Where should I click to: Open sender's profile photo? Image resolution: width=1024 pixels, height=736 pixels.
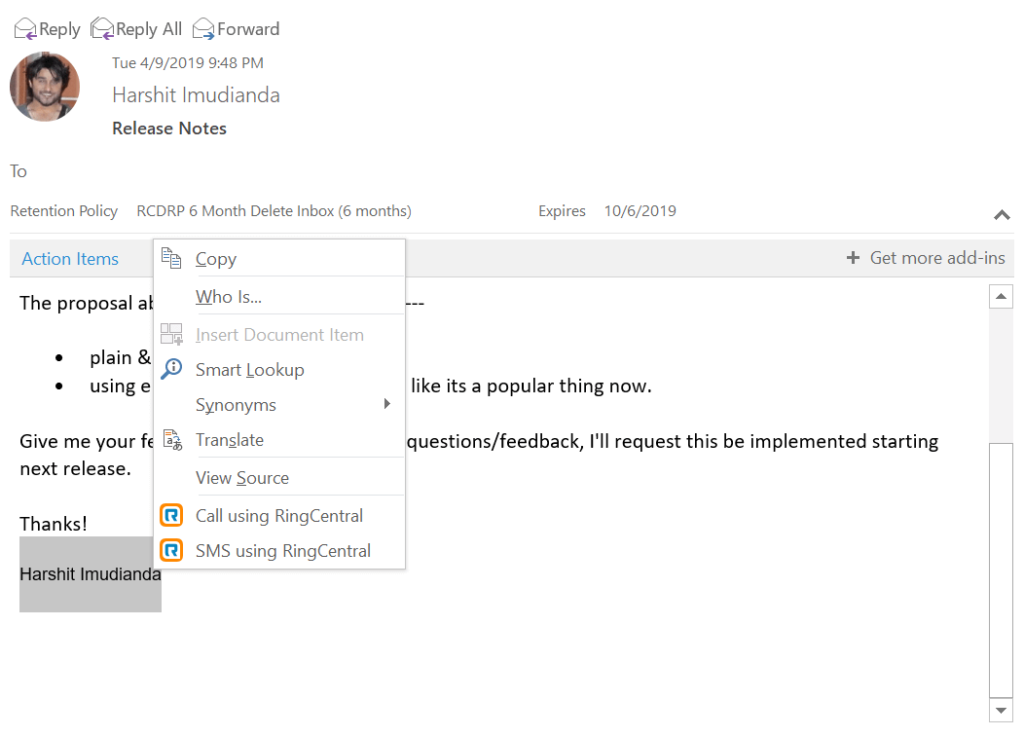pyautogui.click(x=45, y=87)
